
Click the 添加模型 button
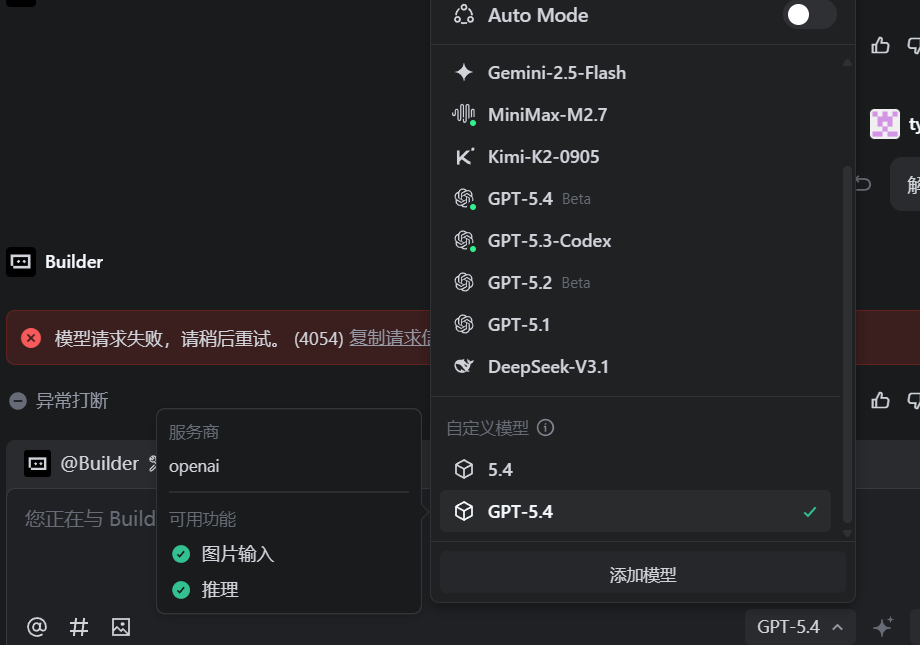point(643,575)
